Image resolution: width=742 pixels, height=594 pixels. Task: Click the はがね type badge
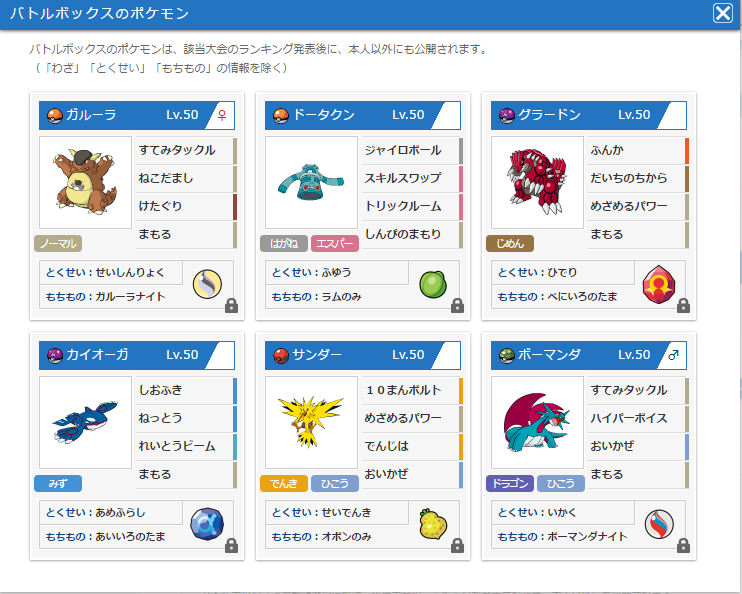(284, 244)
